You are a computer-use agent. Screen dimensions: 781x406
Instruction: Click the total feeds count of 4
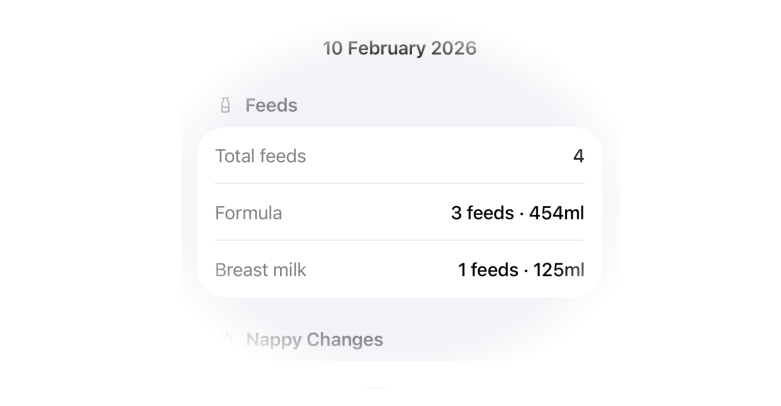[x=578, y=156]
